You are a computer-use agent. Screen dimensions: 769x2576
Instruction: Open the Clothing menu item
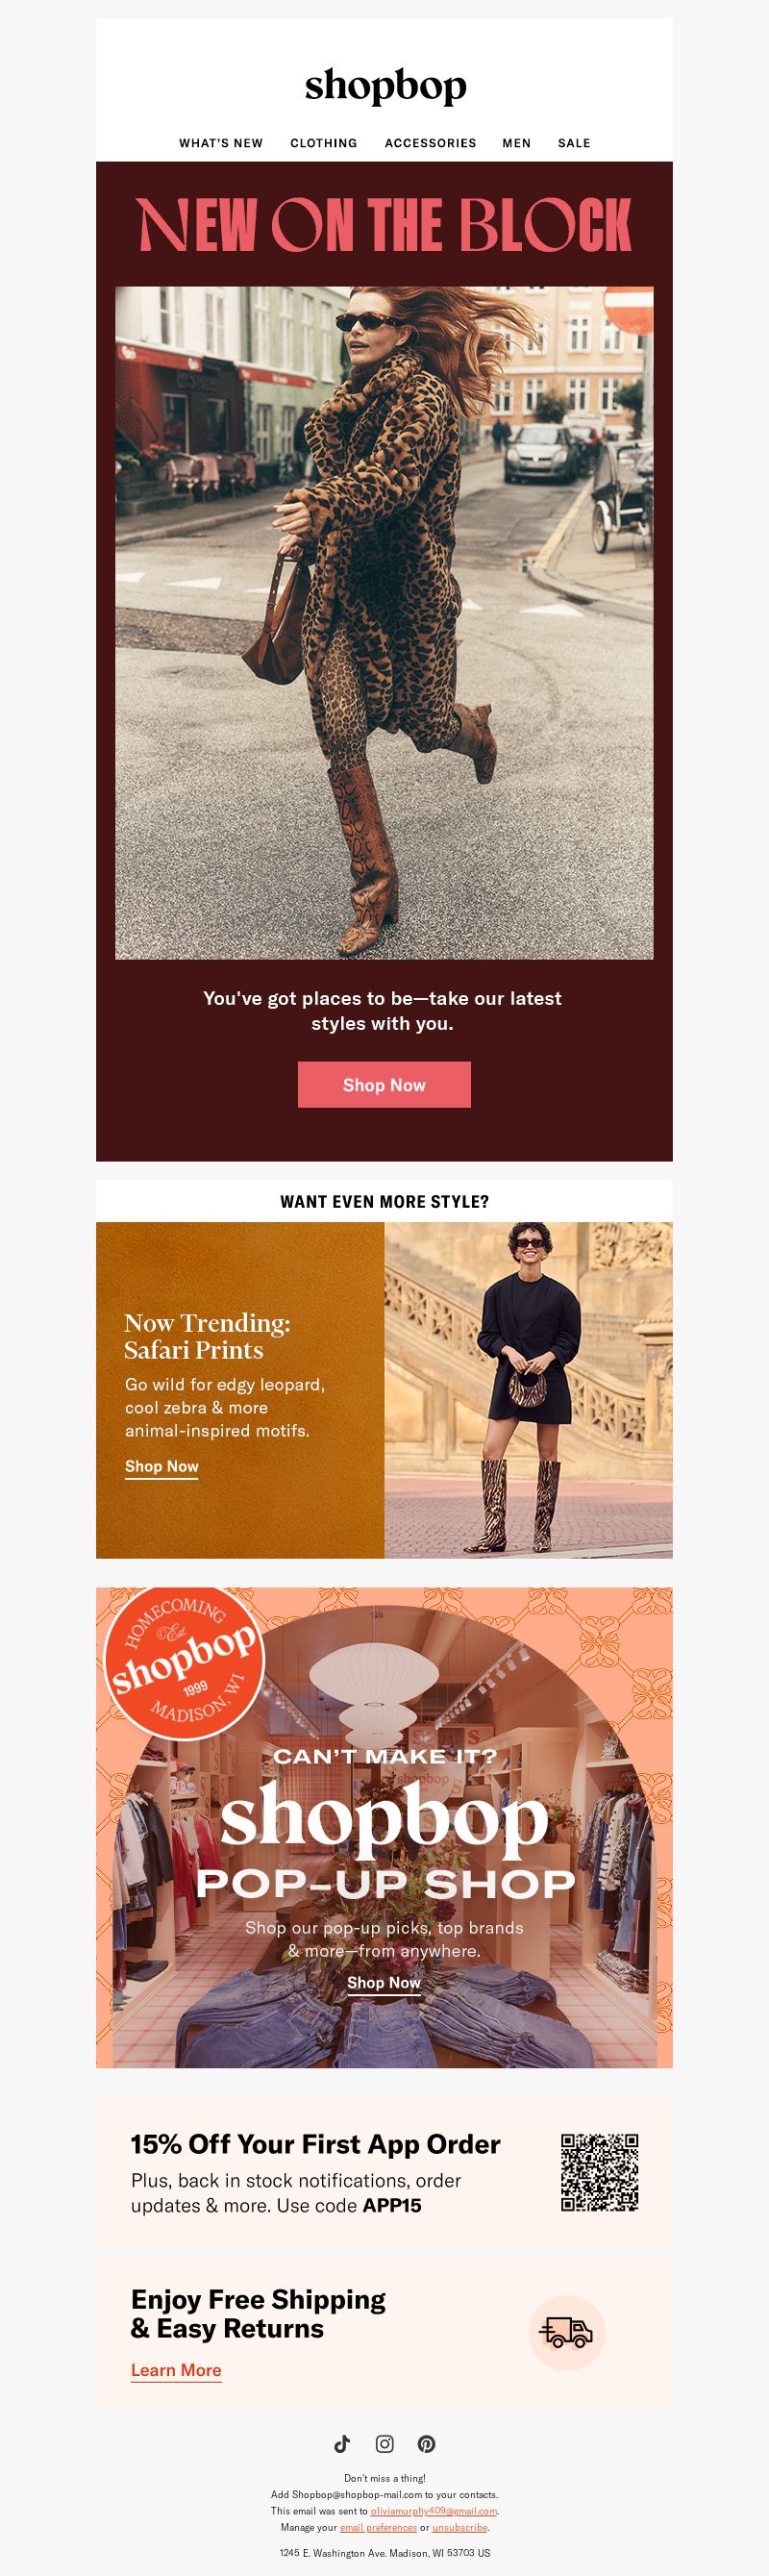coord(324,143)
